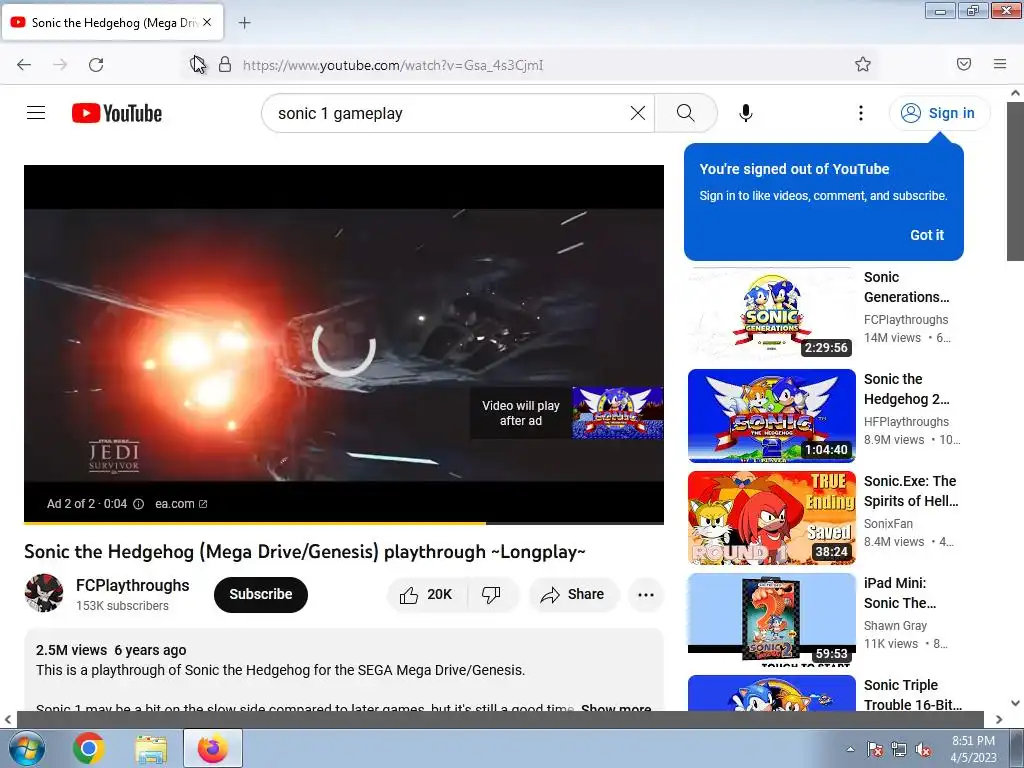Click the magnifier search button
The image size is (1024, 768).
[x=686, y=113]
